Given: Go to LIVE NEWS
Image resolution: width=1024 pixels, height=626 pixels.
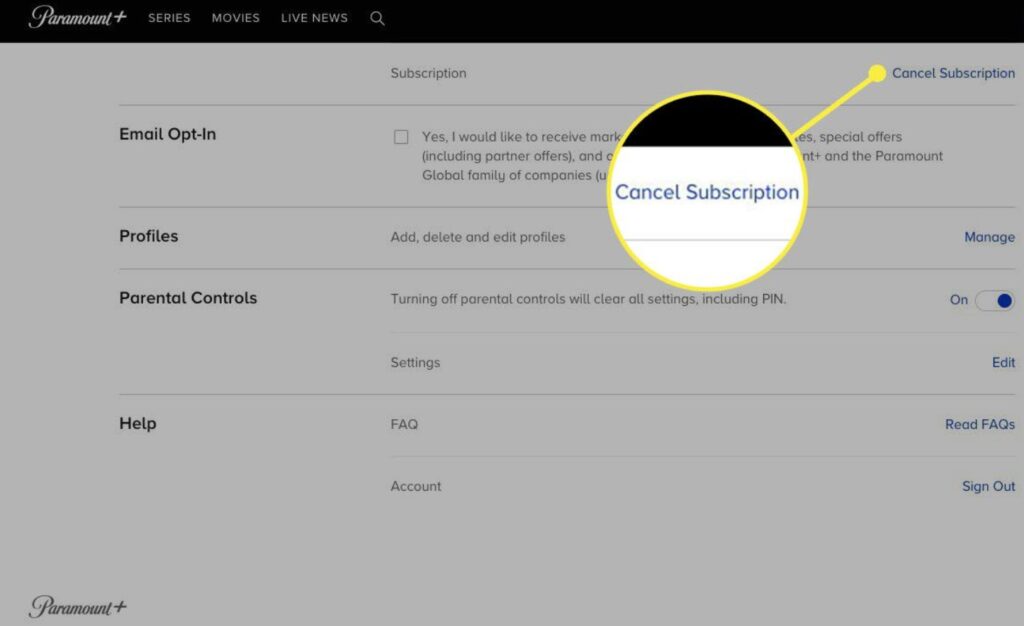Looking at the screenshot, I should pos(314,18).
